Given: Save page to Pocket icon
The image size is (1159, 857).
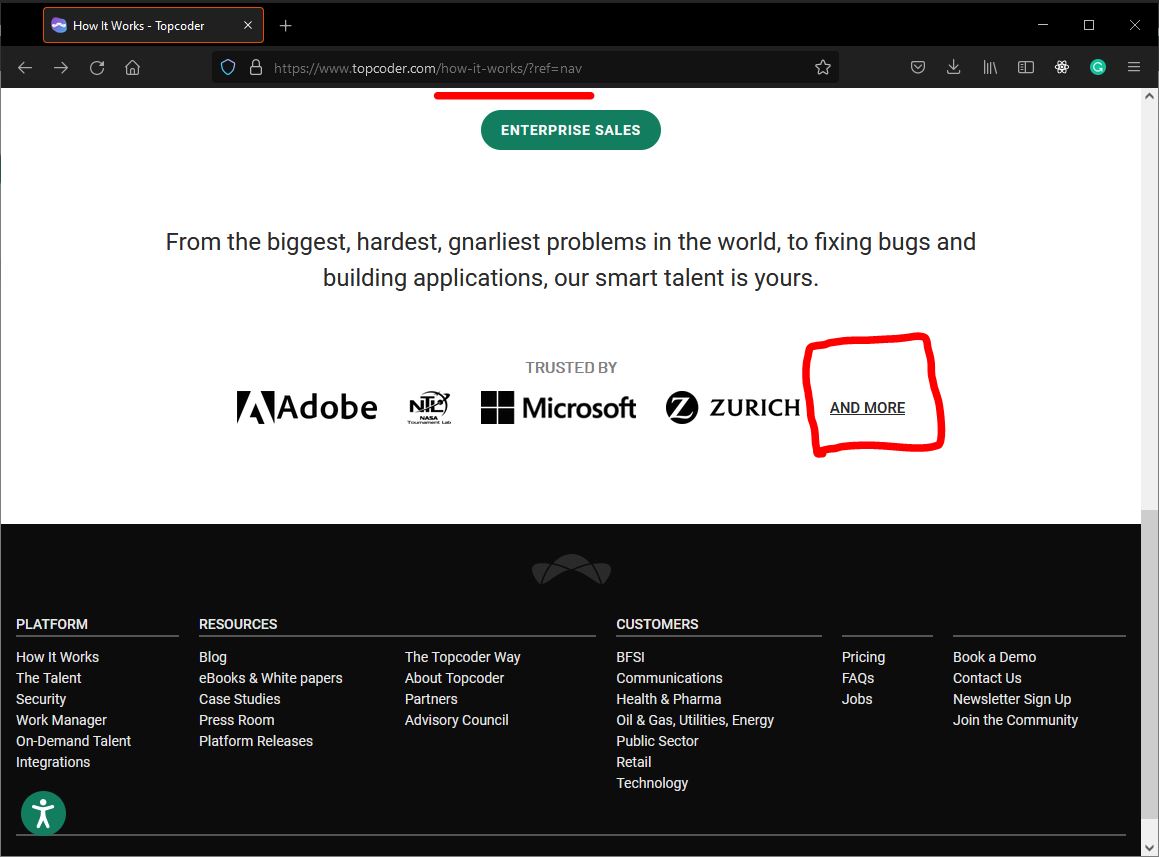Looking at the screenshot, I should point(918,68).
